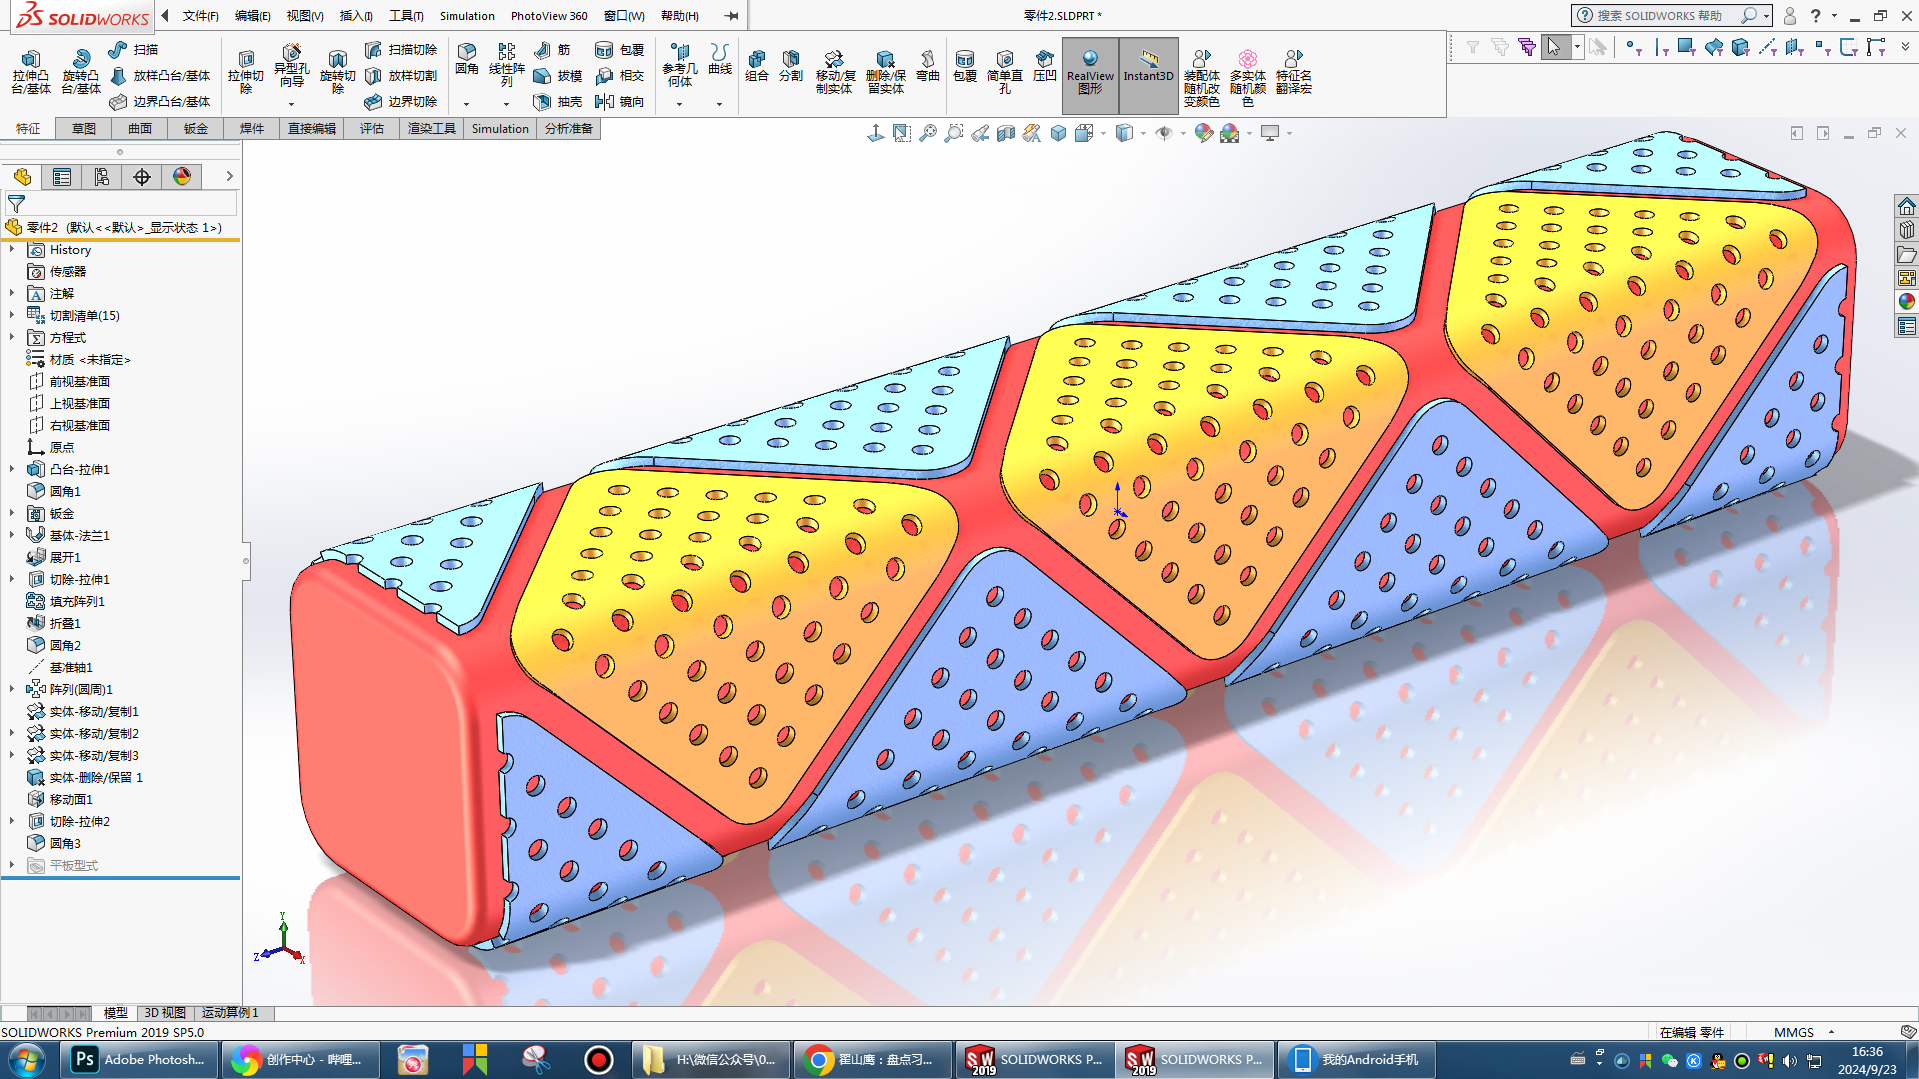Image resolution: width=1919 pixels, height=1079 pixels.
Task: Click the Fillet tool (圆角)
Action: (x=466, y=59)
